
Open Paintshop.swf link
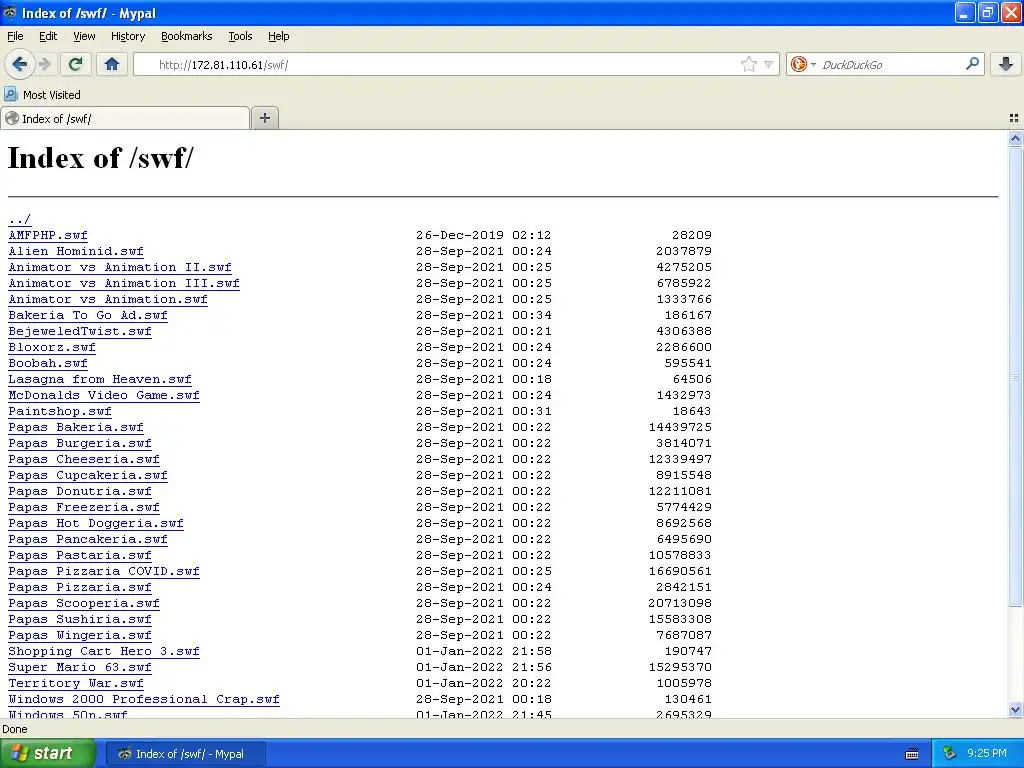pyautogui.click(x=59, y=411)
